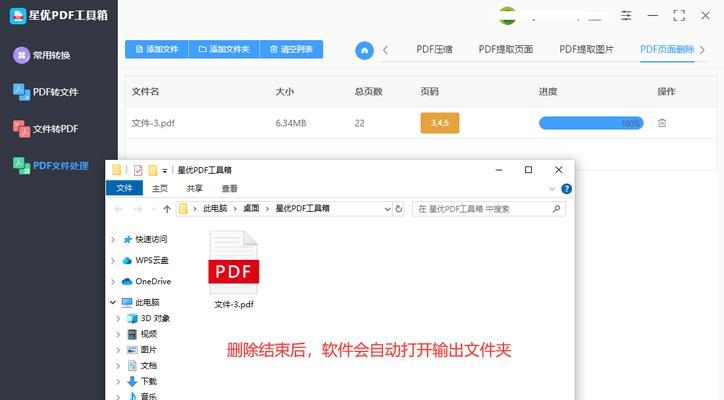Click the 100% progress bar of 文件-3.pdf
Screen dimensions: 724x400
point(591,123)
